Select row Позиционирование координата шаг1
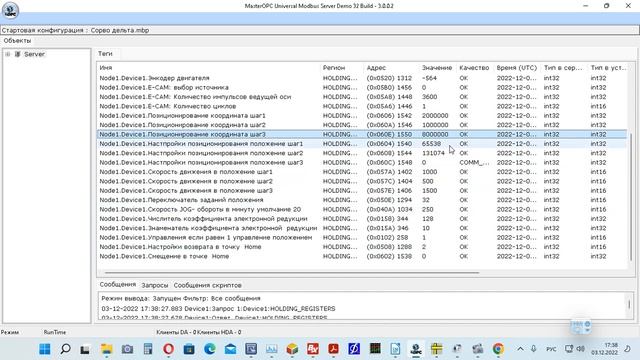This screenshot has height=360, width=640. [x=362, y=116]
